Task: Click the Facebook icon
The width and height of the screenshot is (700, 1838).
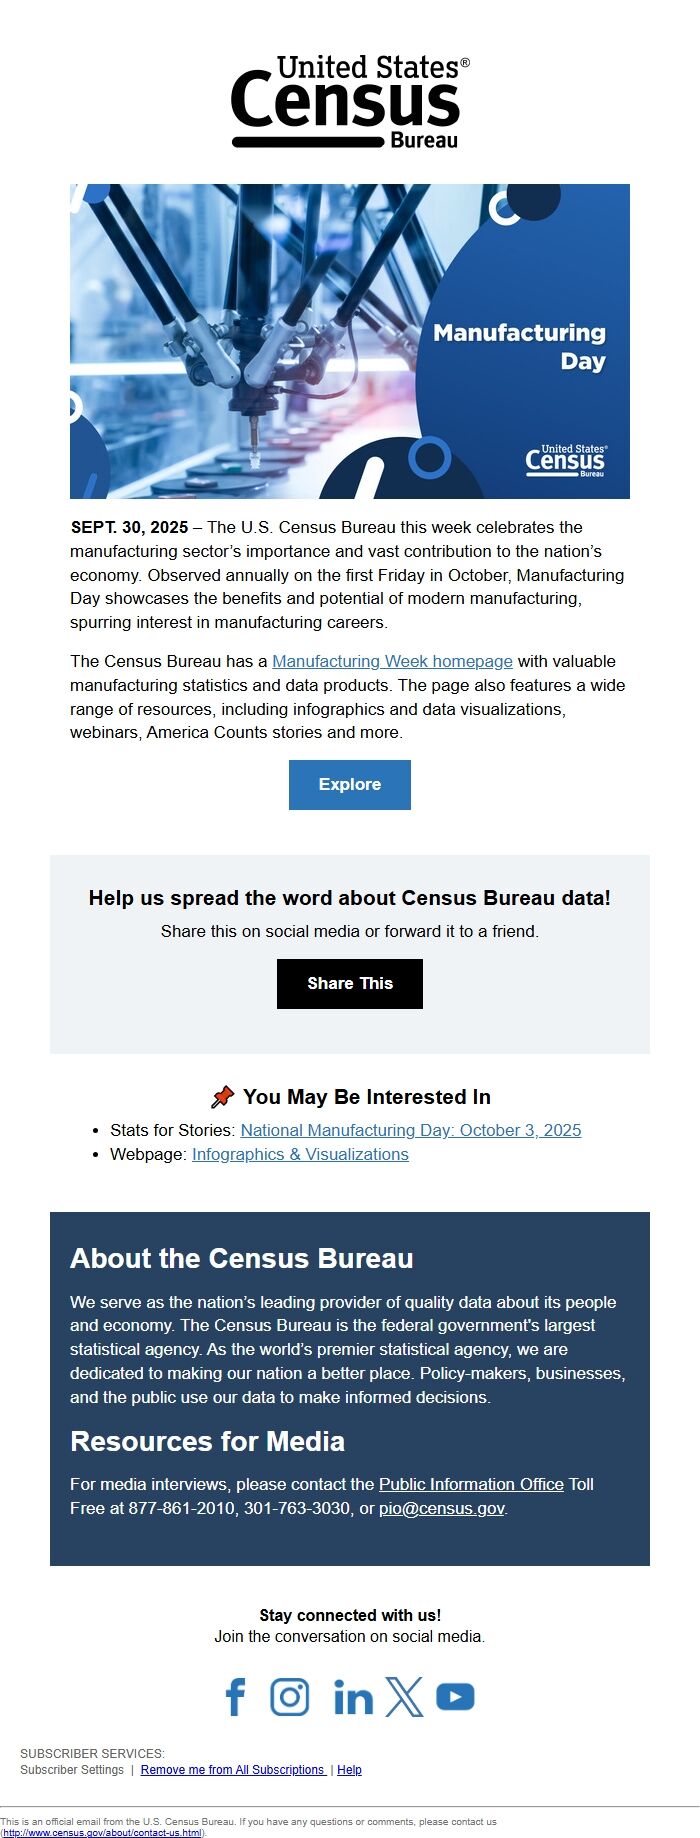Action: 236,1697
